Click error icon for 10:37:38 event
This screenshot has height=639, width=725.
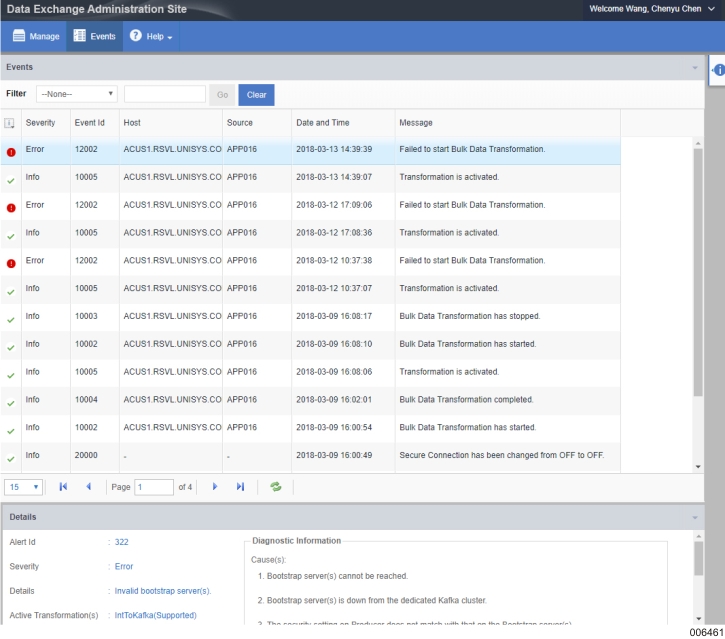(11, 264)
